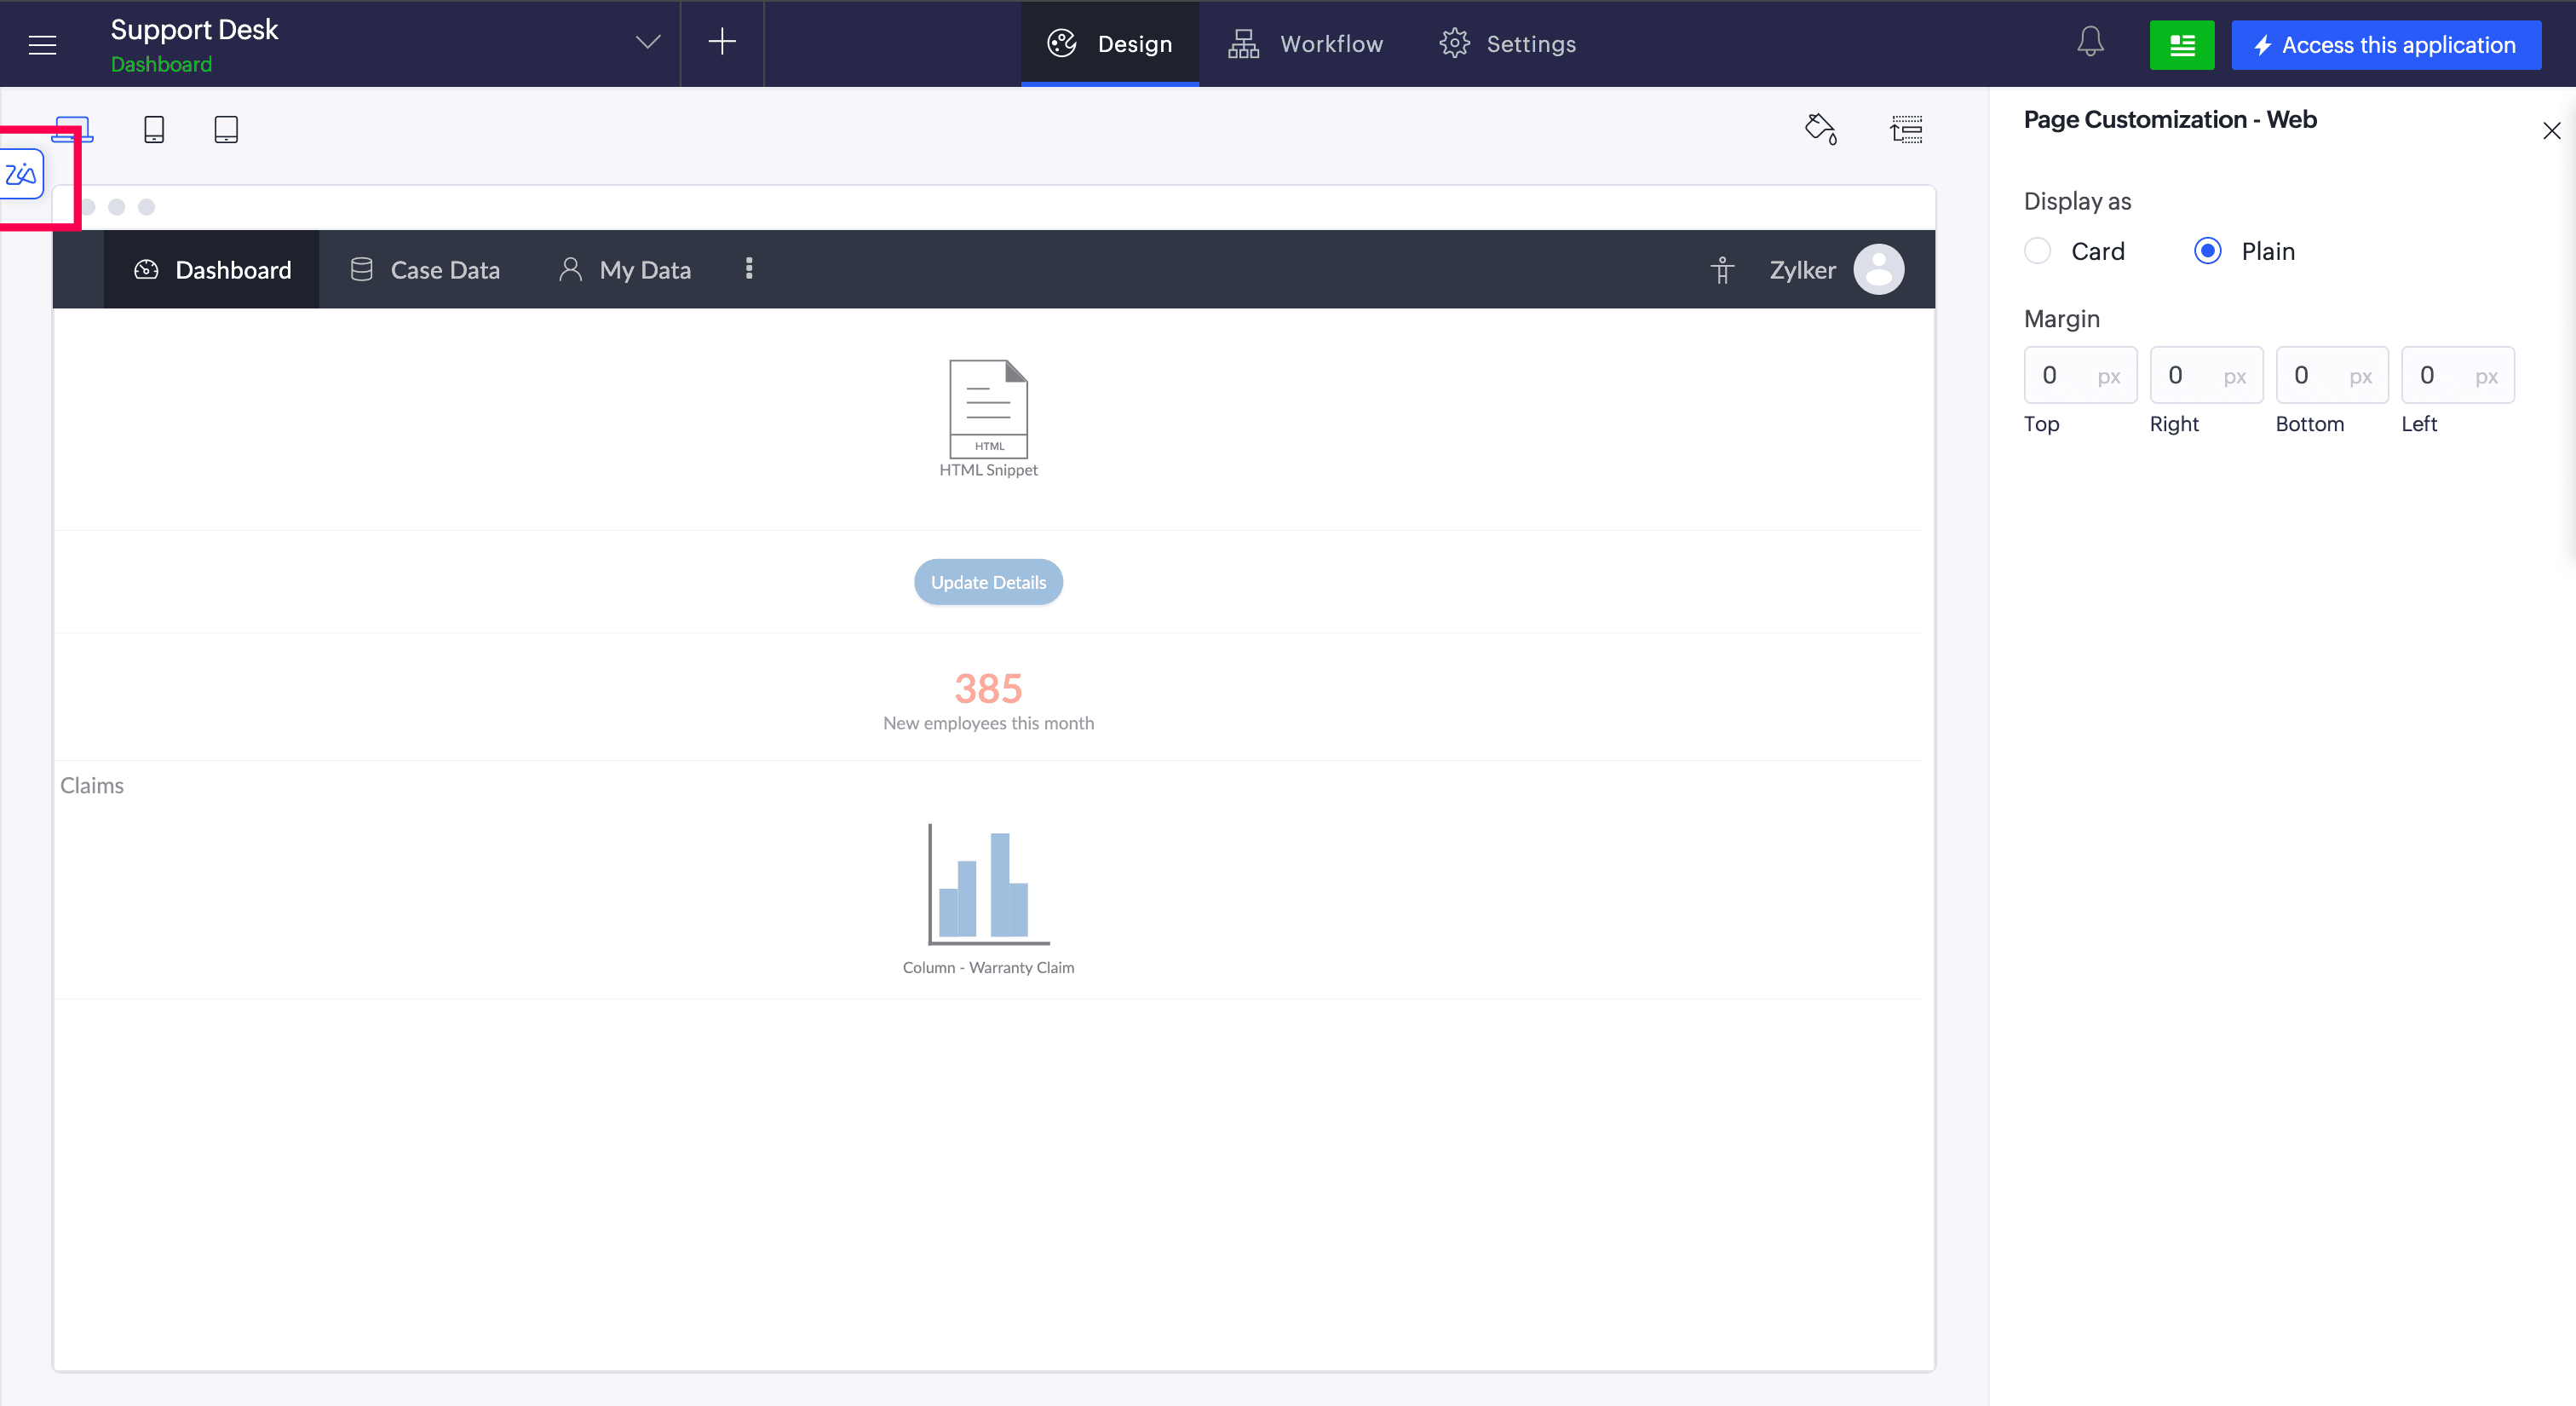Viewport: 2576px width, 1406px height.
Task: Click the Bottom margin input field
Action: [2332, 375]
